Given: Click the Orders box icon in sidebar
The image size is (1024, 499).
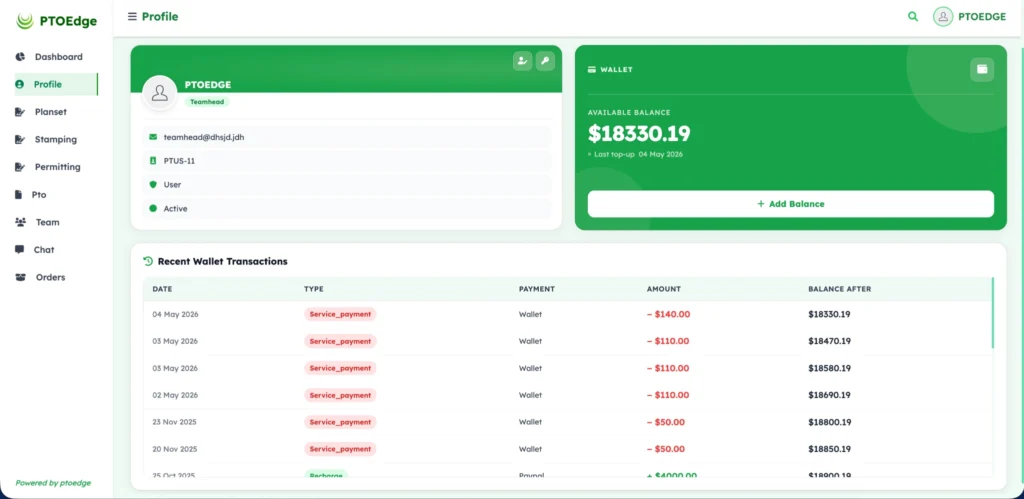Looking at the screenshot, I should pyautogui.click(x=21, y=277).
